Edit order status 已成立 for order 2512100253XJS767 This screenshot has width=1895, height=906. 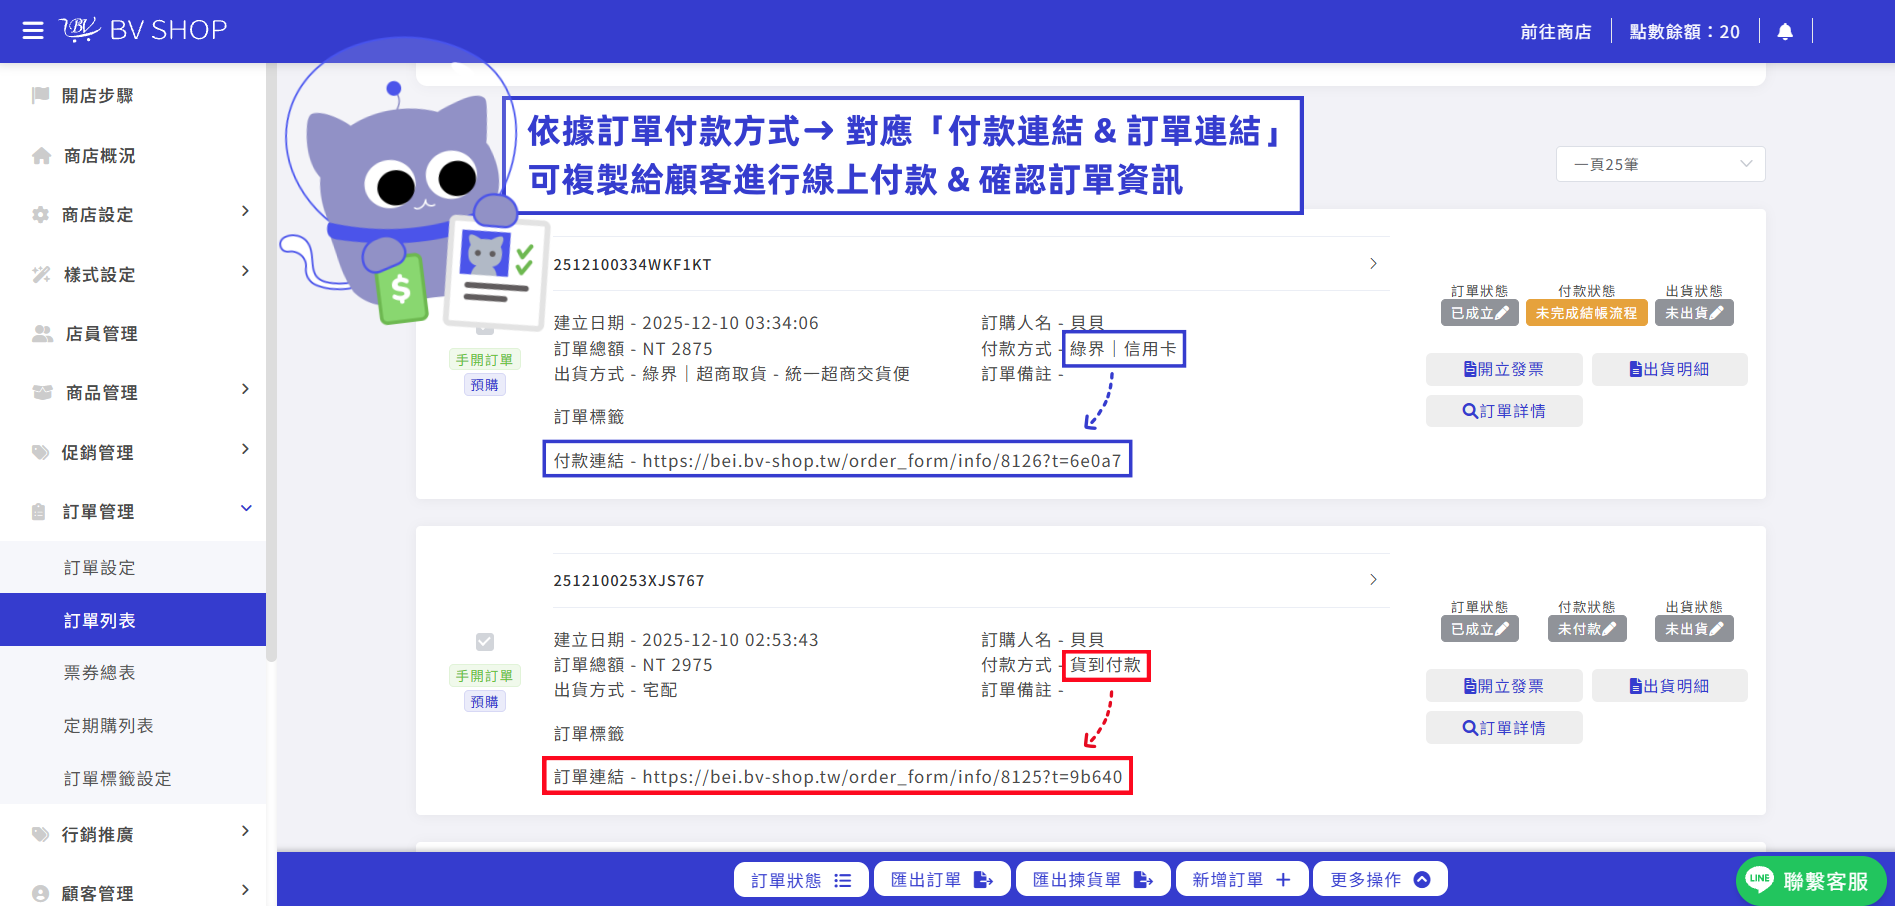[1479, 629]
